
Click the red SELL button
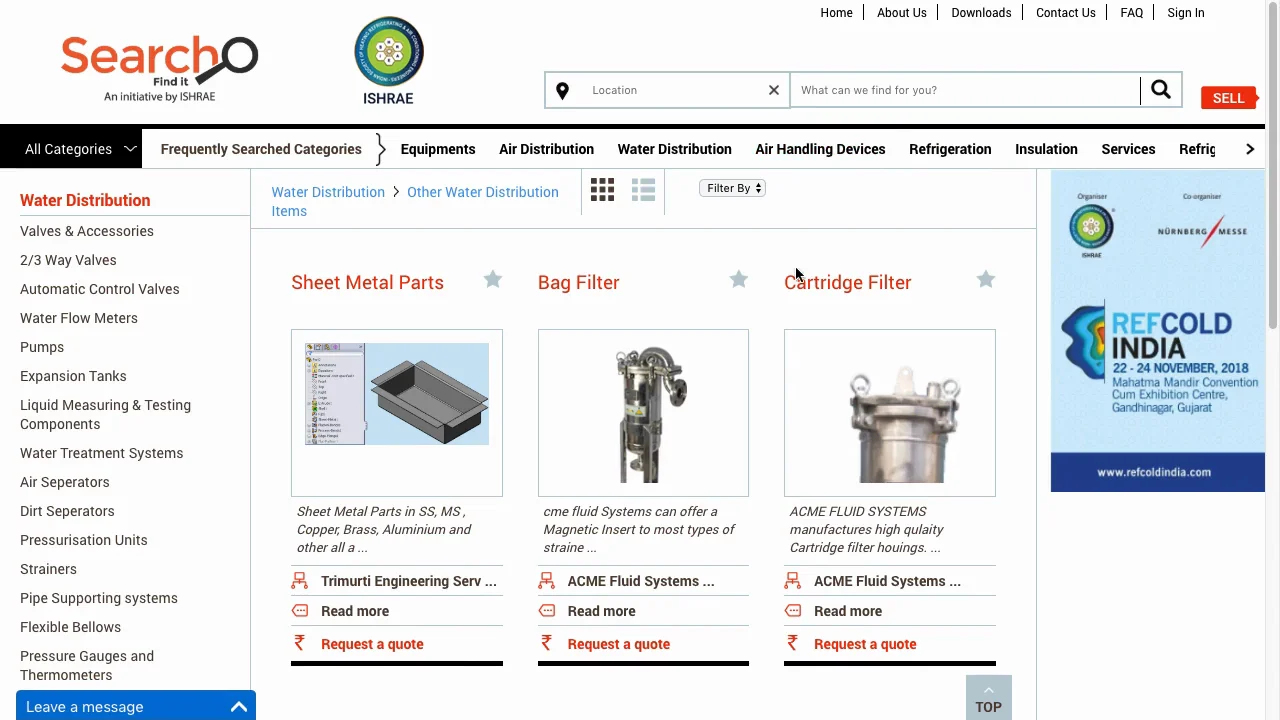pos(1229,98)
